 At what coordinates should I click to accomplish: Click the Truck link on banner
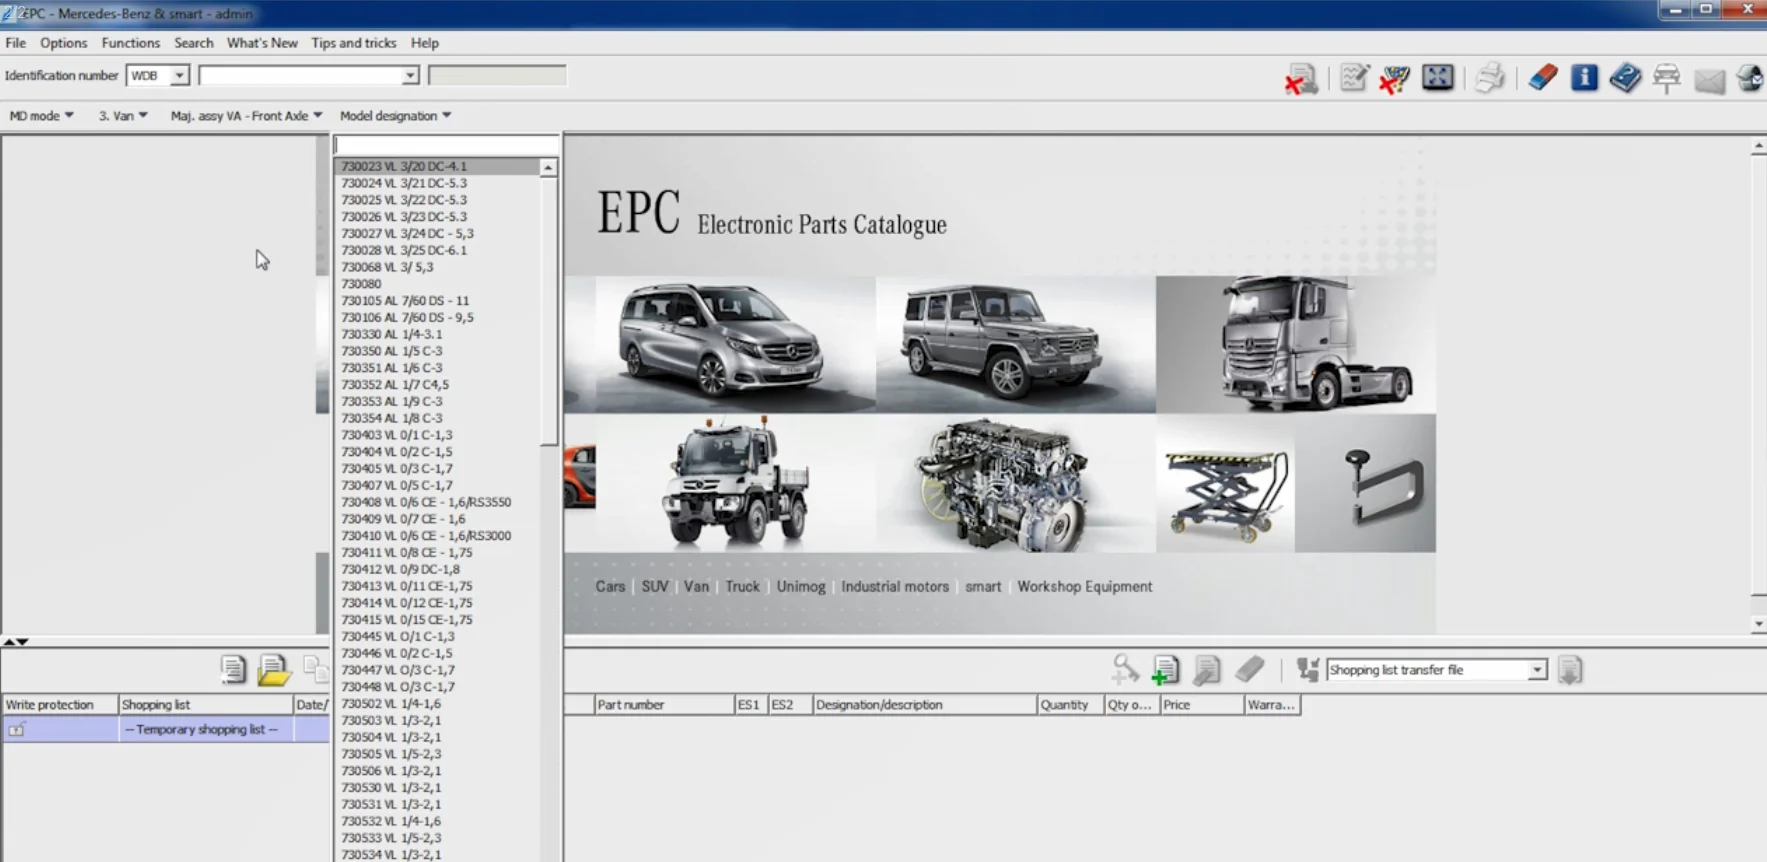click(x=742, y=587)
